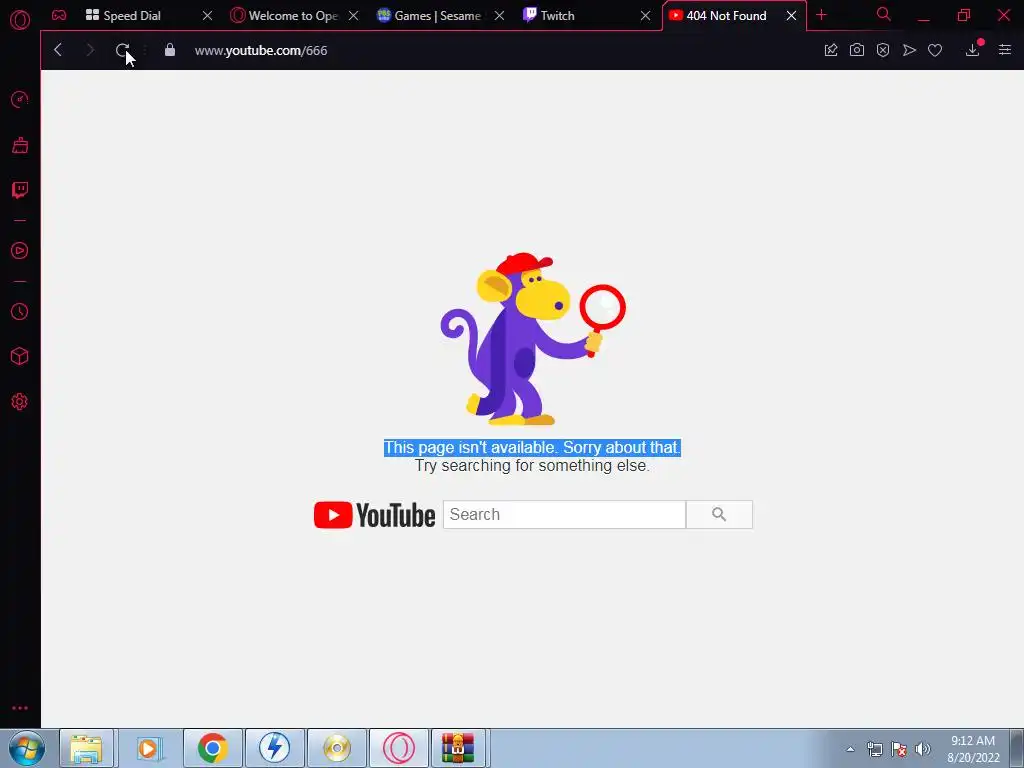Take a snapshot with camera icon
Image resolution: width=1024 pixels, height=768 pixels.
(x=857, y=50)
